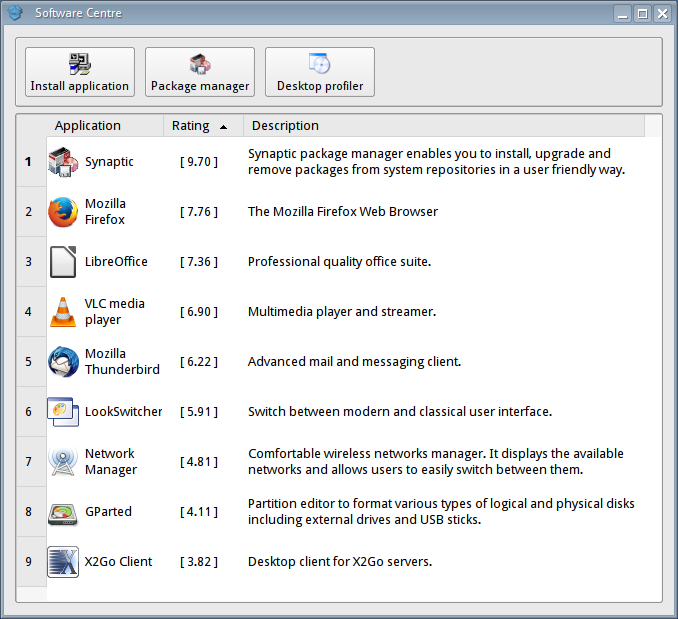
Task: Click the LookSwitcher icon
Action: coord(63,412)
